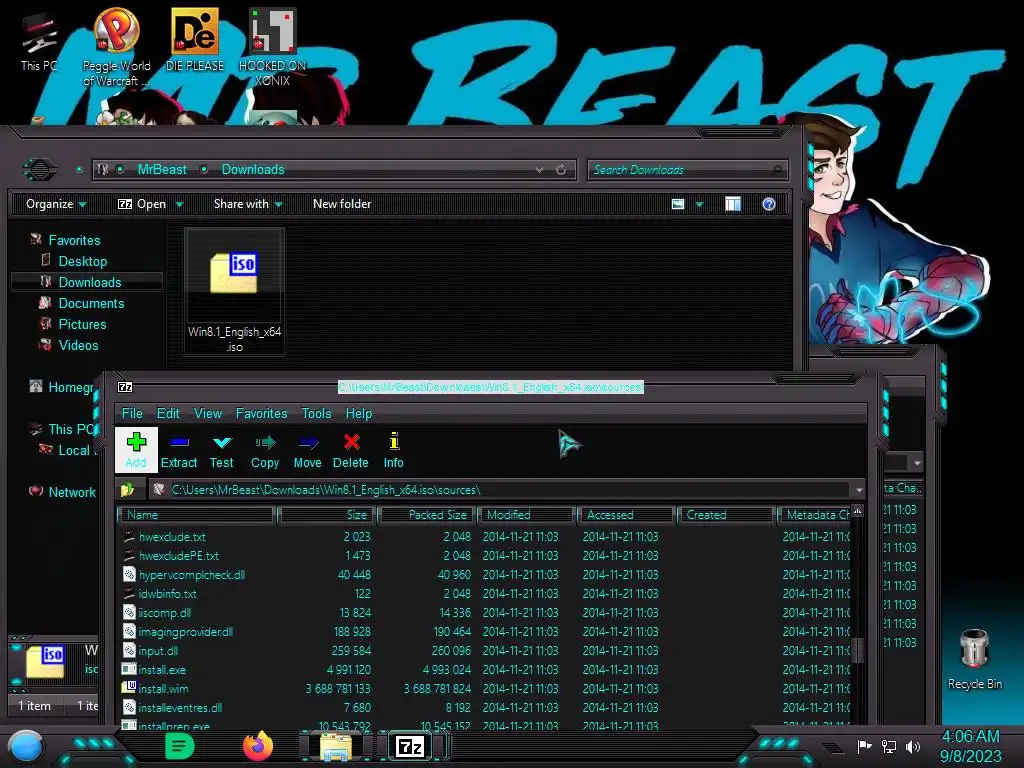Select hypervcomplcheck.dll in 7-Zip list
The width and height of the screenshot is (1024, 768).
[x=191, y=575]
